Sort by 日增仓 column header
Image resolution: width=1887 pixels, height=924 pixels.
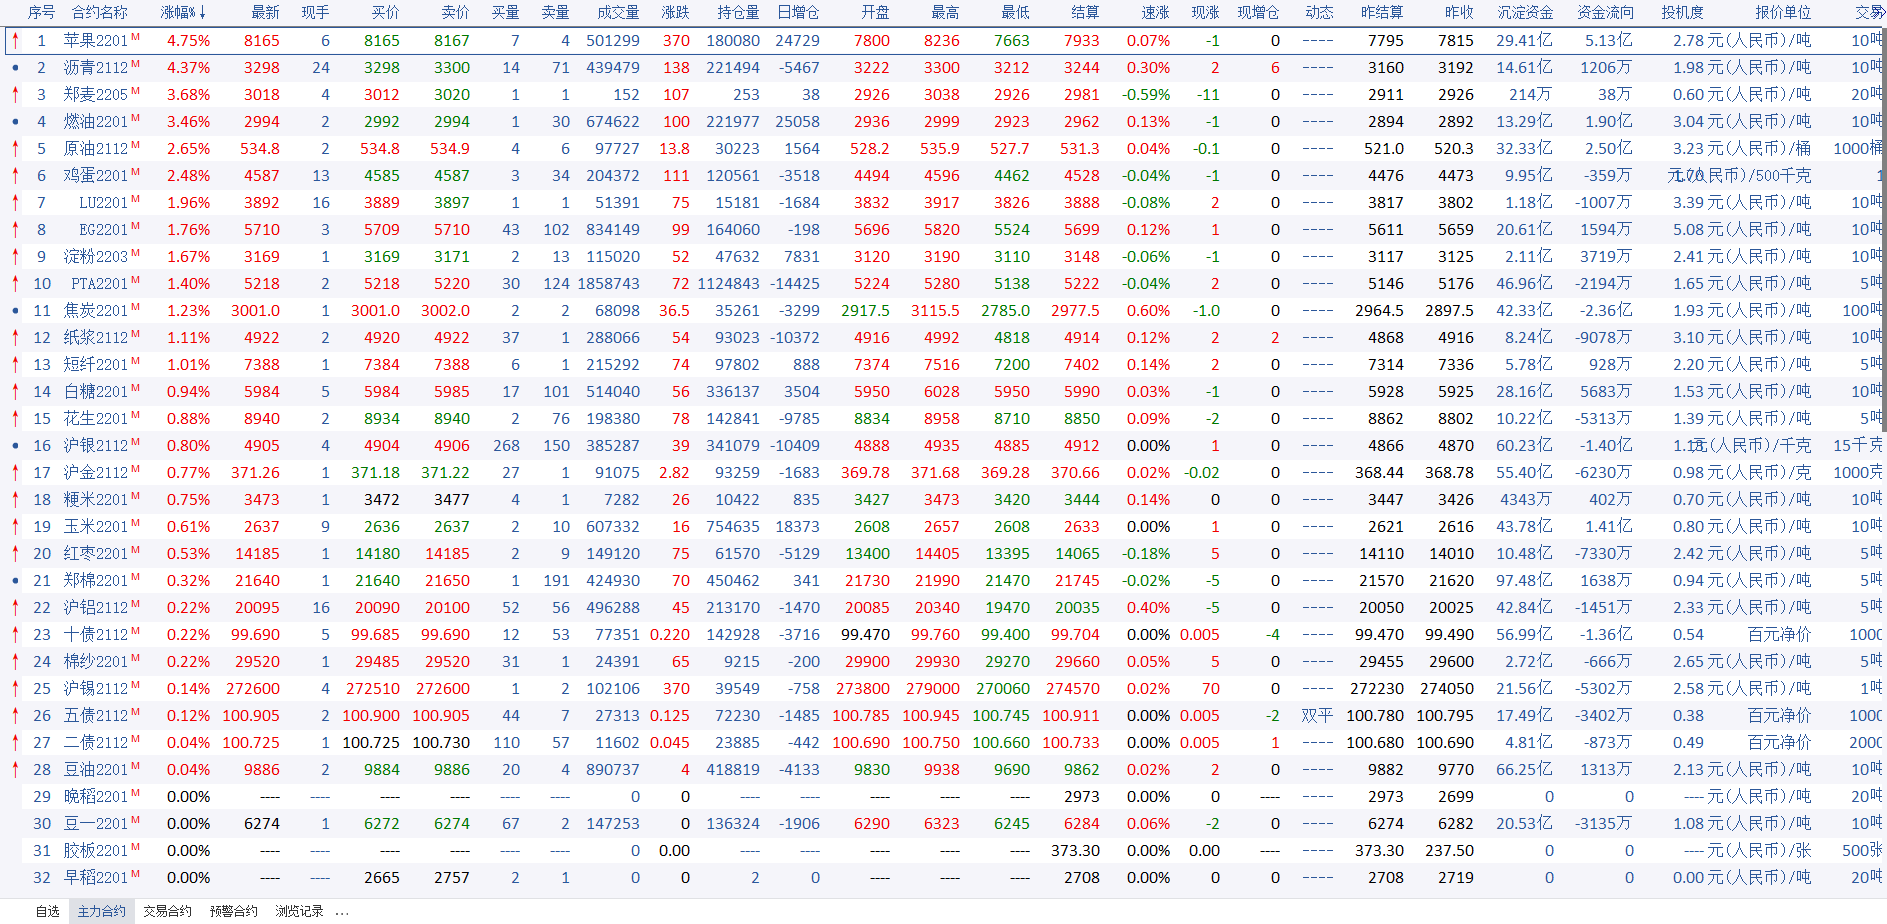pyautogui.click(x=798, y=13)
